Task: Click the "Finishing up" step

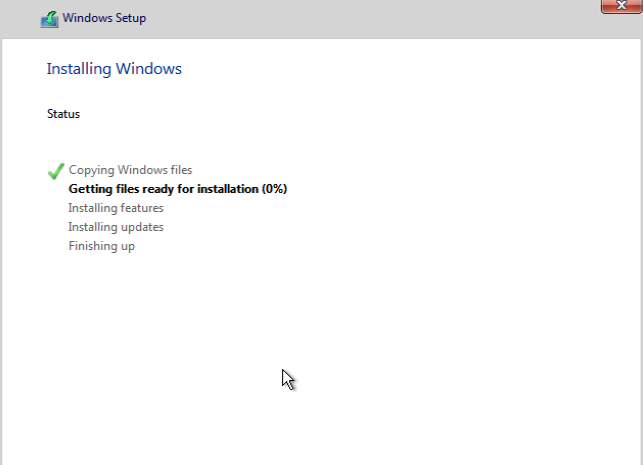Action: tap(101, 246)
